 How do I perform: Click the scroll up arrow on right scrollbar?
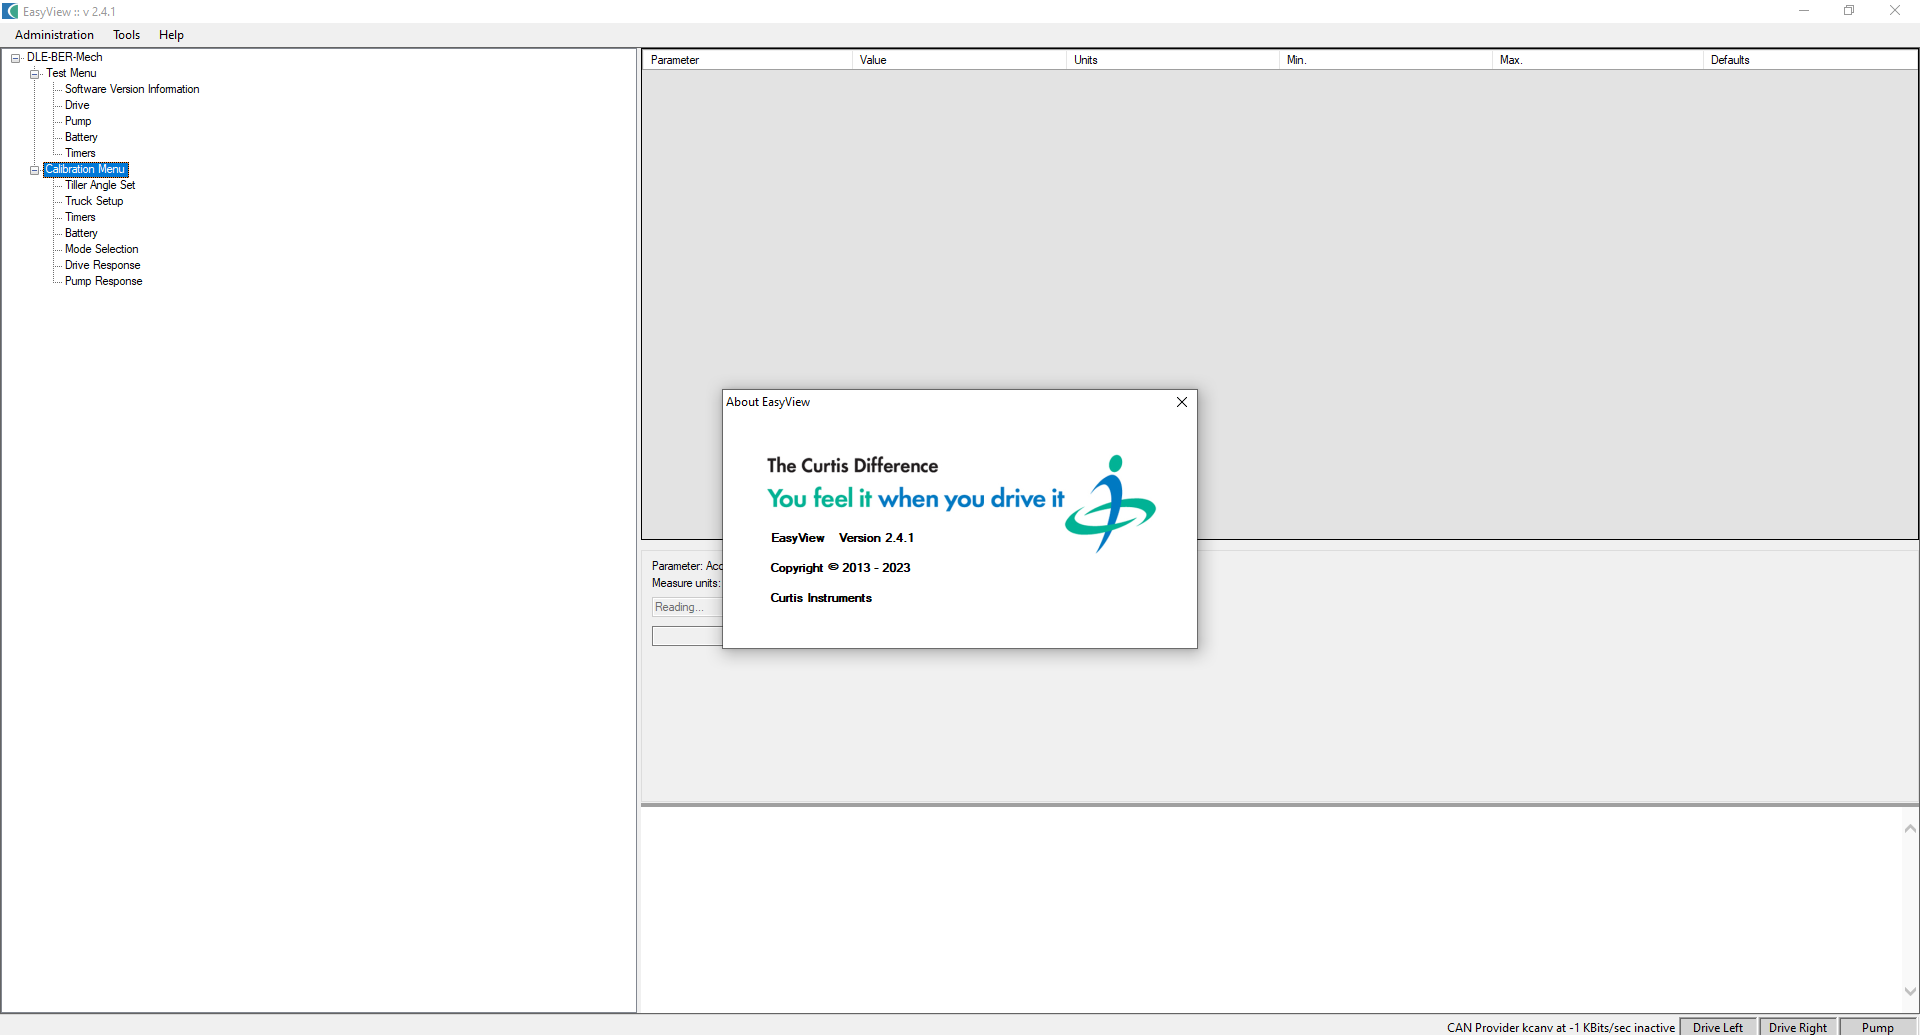coord(1909,828)
